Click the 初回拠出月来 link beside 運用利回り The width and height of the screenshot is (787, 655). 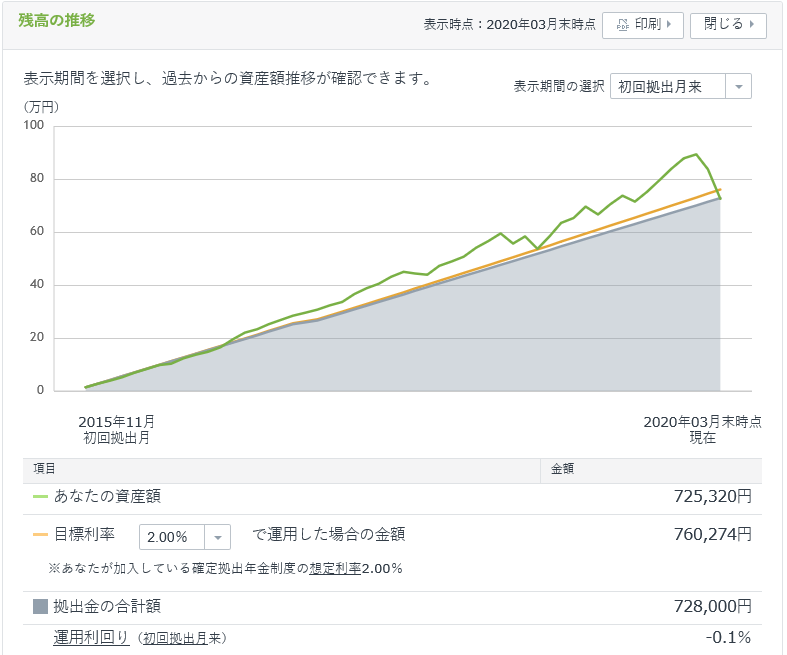coord(181,638)
